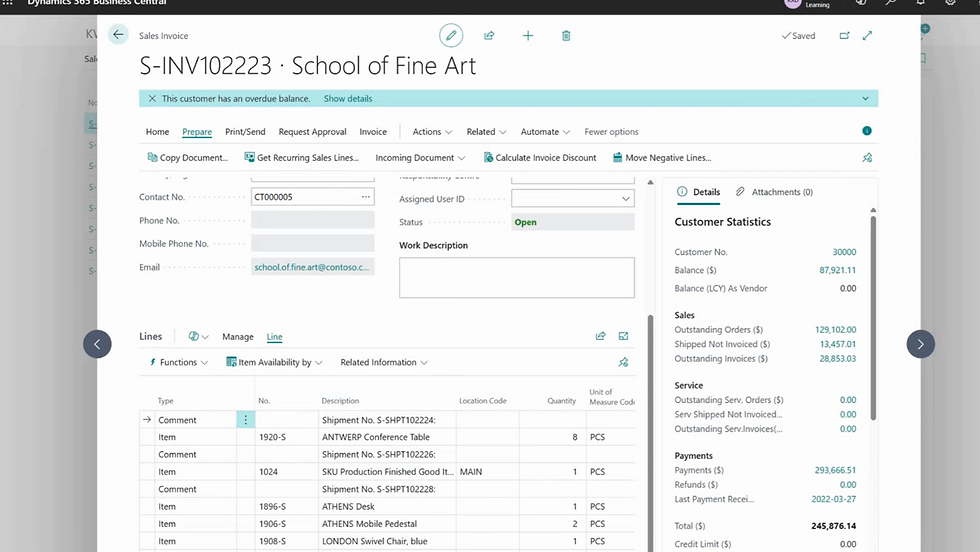
Task: Select MAIN location code cell
Action: tap(488, 472)
